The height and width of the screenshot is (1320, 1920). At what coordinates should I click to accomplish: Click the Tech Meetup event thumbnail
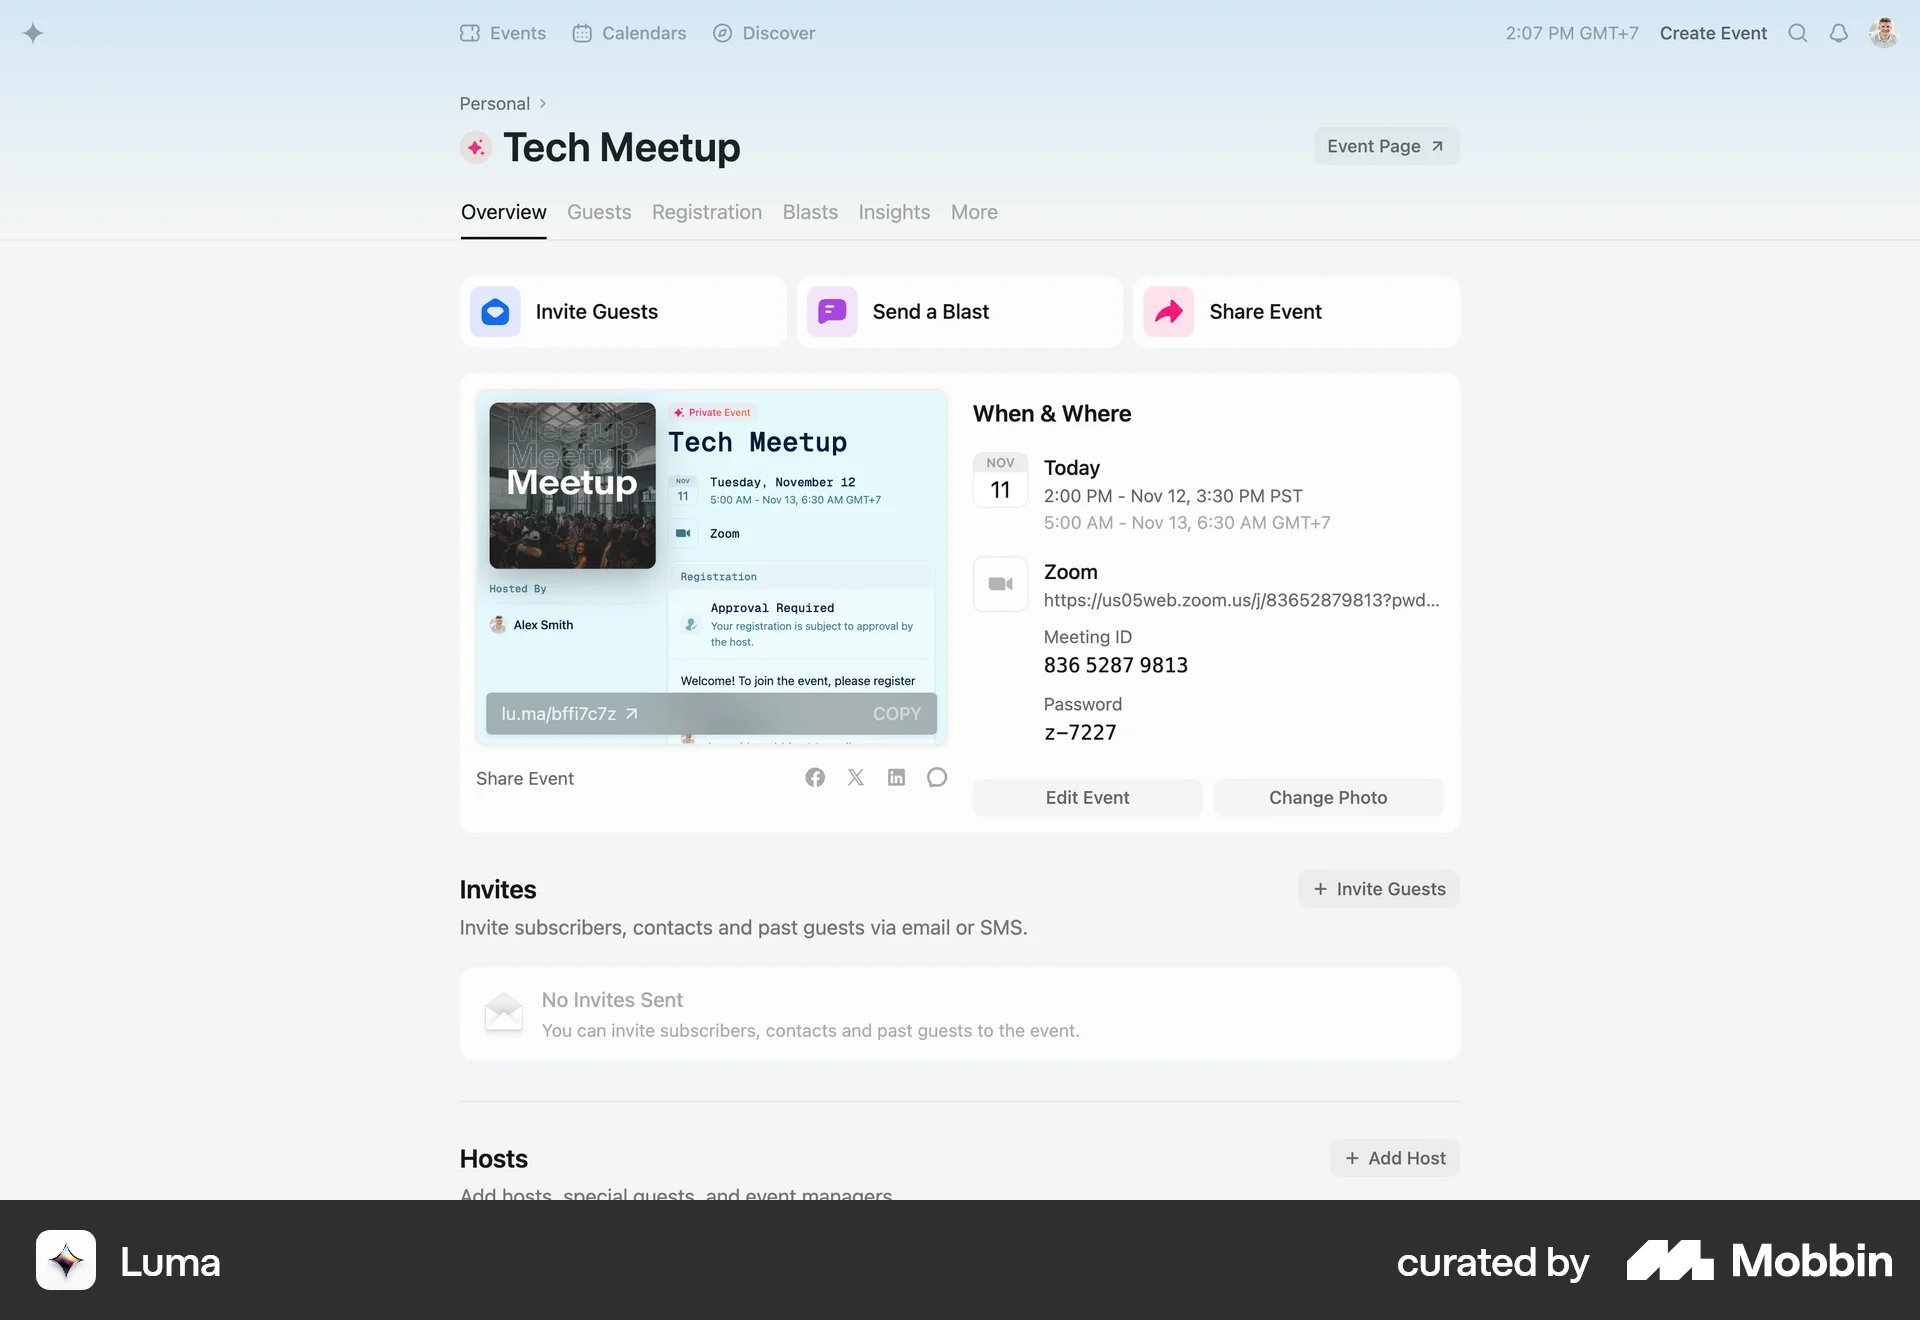pos(571,485)
